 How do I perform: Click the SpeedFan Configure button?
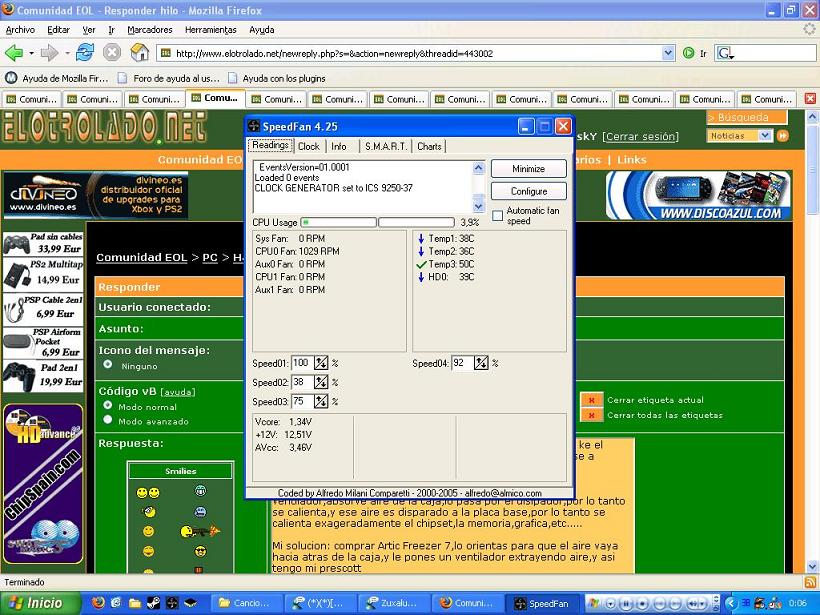(528, 191)
